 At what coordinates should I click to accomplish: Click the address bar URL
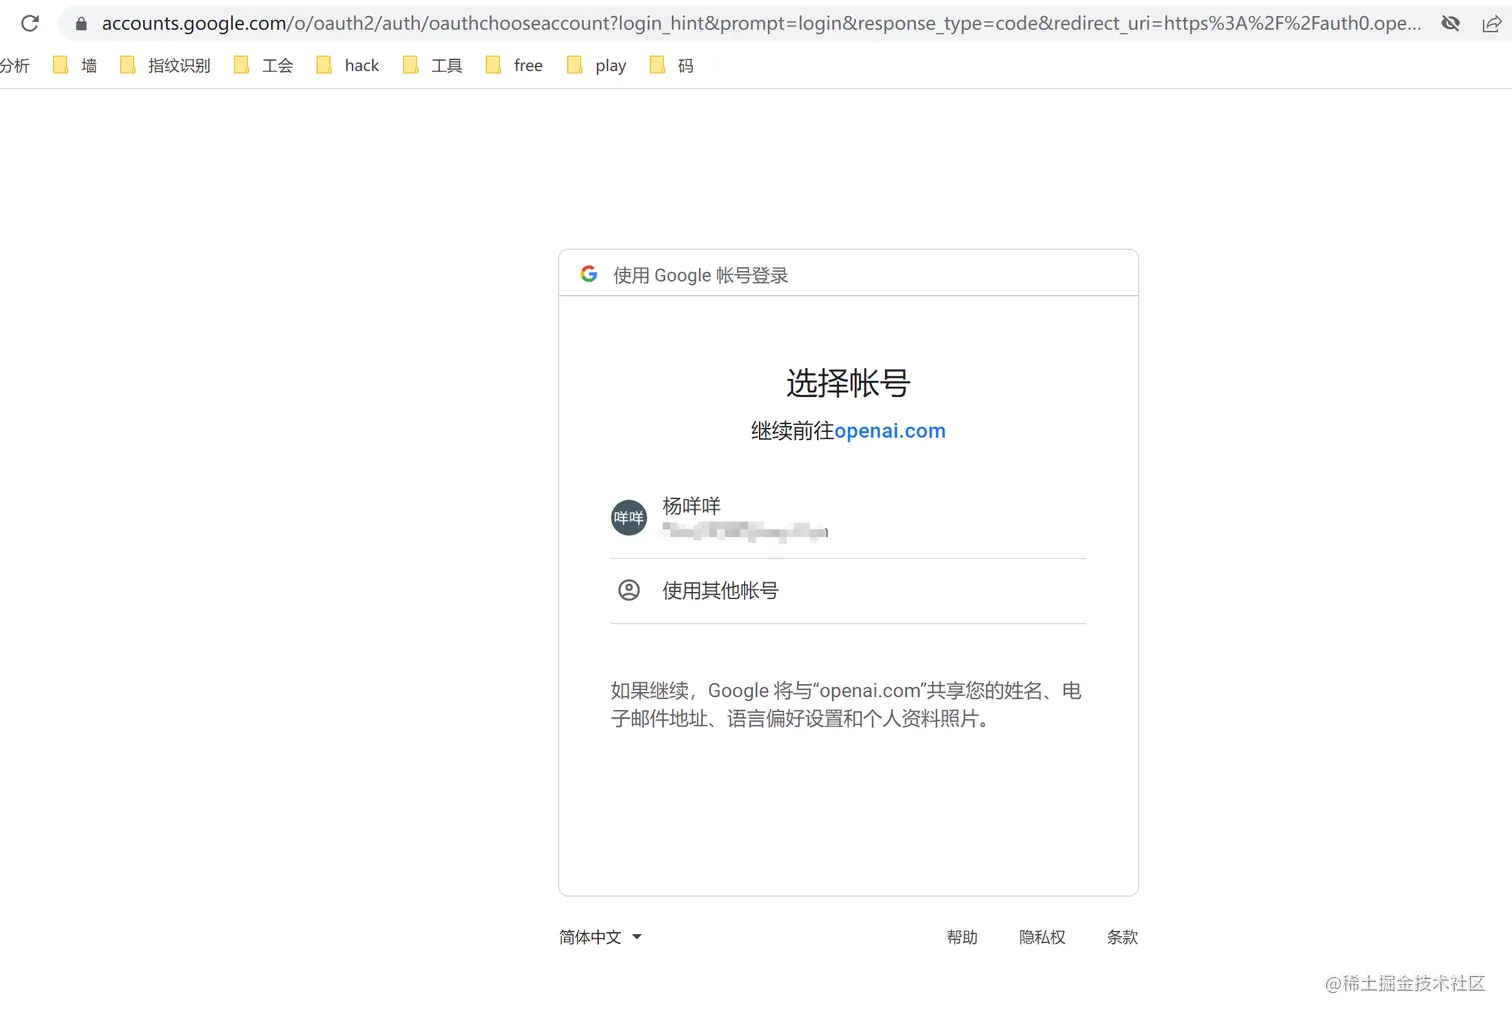tap(761, 23)
